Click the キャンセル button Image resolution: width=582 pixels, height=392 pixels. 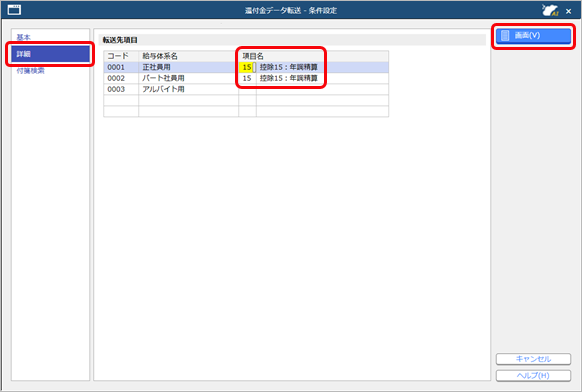pyautogui.click(x=533, y=359)
